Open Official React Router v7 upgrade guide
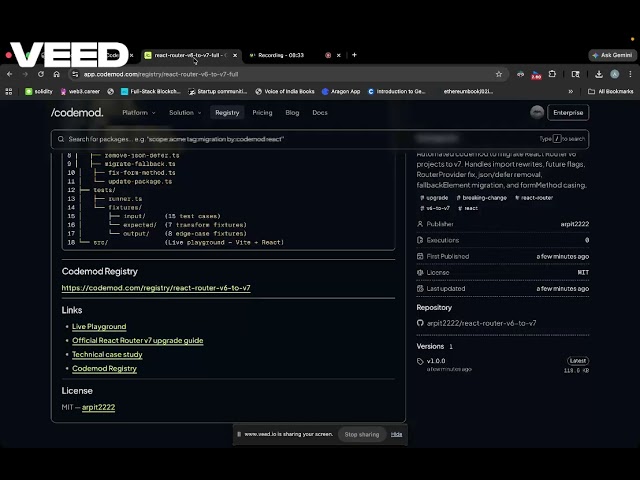This screenshot has height=480, width=640. (138, 340)
